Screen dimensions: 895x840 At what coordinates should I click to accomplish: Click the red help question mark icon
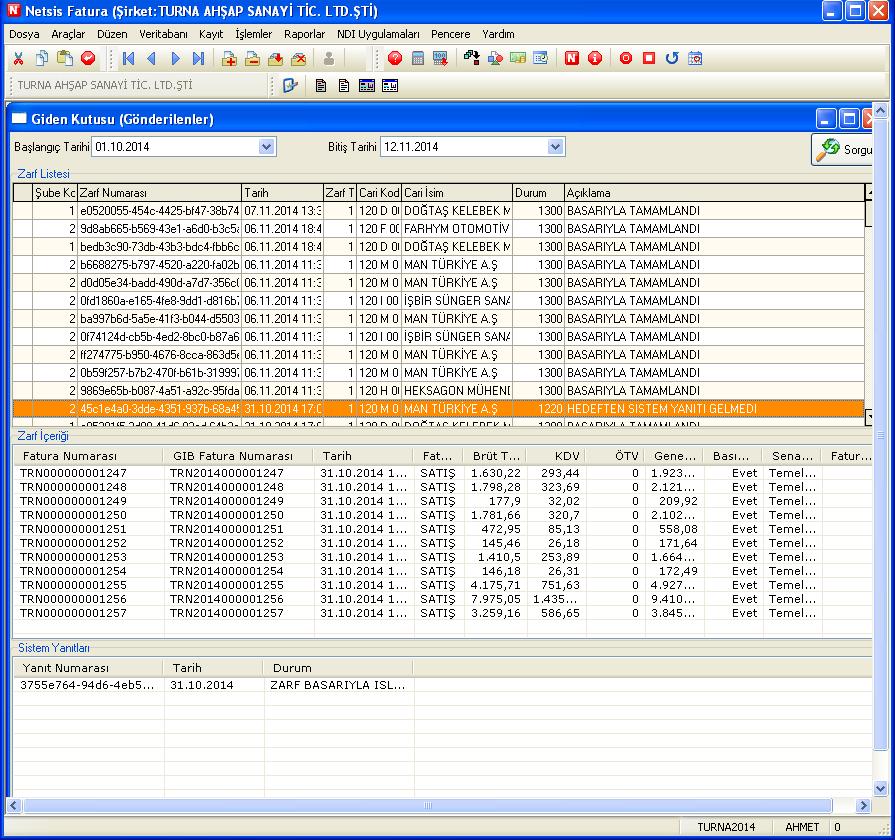coord(395,59)
